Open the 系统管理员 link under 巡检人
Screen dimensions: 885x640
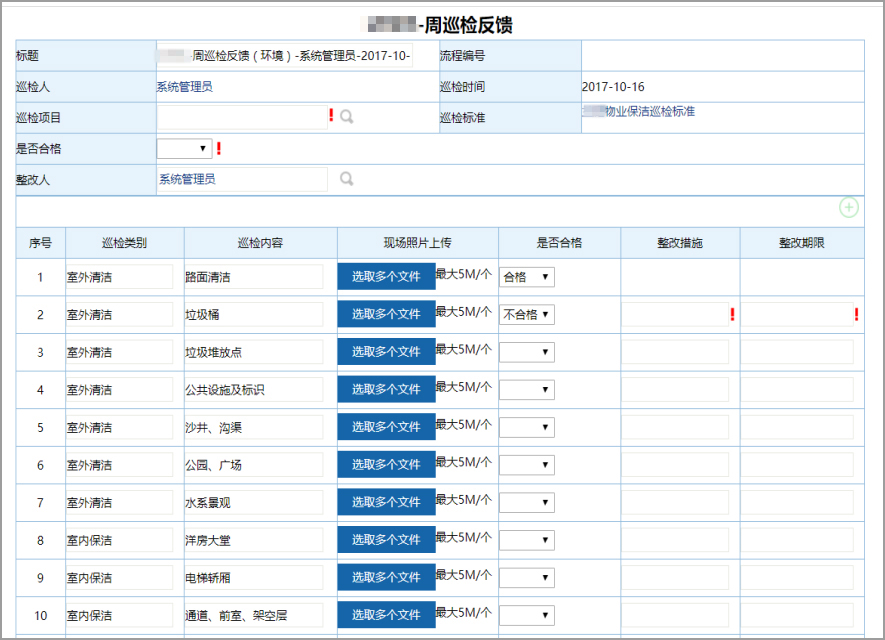[x=185, y=86]
